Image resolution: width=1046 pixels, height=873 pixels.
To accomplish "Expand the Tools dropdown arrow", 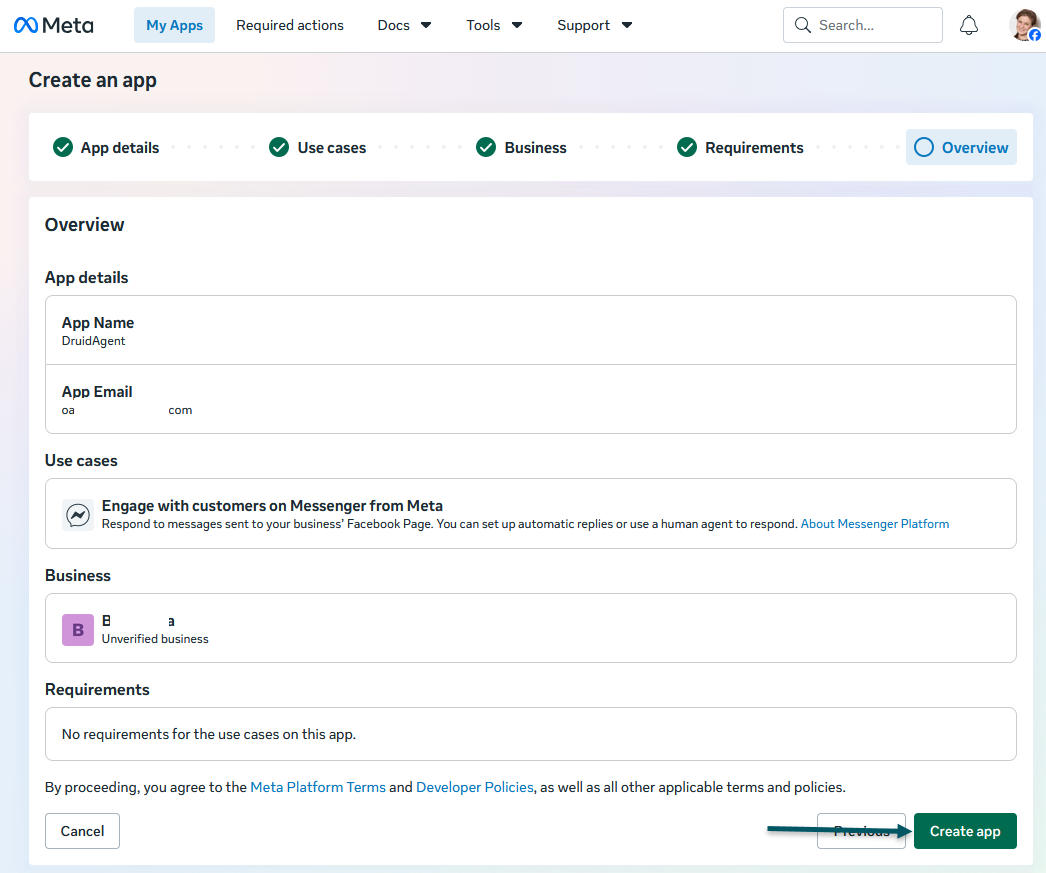I will (517, 25).
